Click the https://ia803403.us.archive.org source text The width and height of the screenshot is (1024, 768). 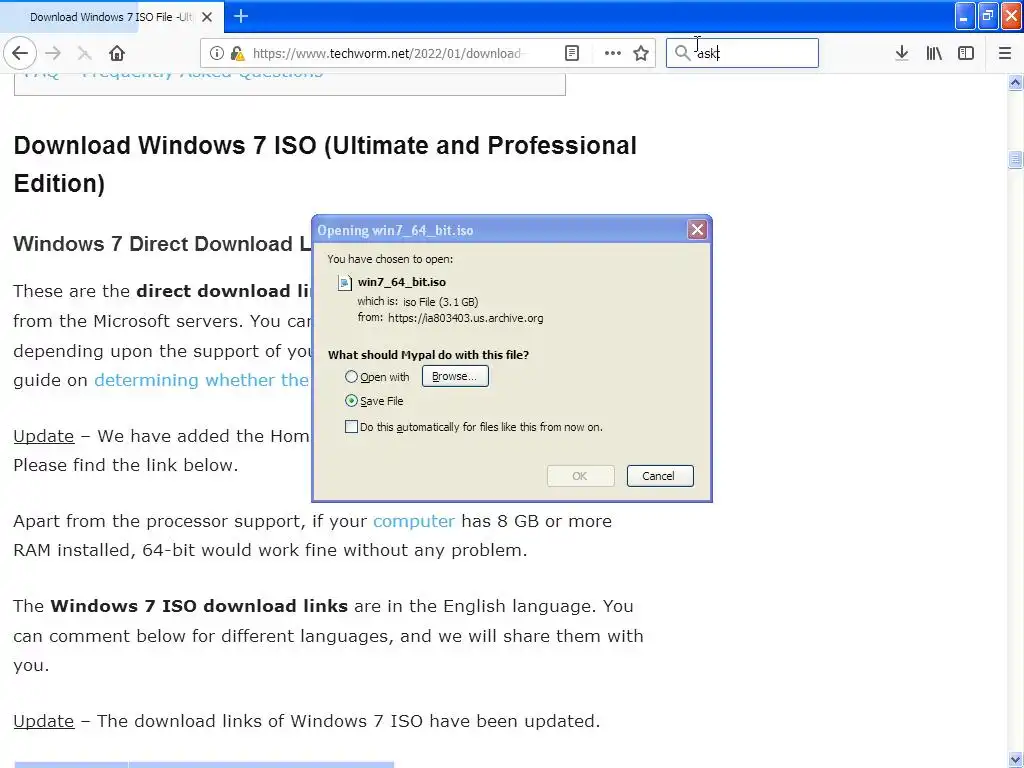coord(466,318)
